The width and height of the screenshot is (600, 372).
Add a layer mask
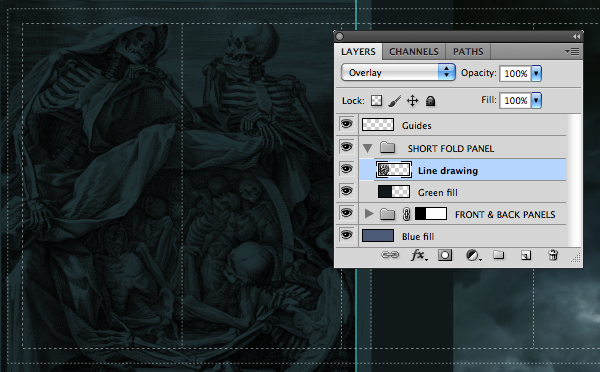click(445, 255)
